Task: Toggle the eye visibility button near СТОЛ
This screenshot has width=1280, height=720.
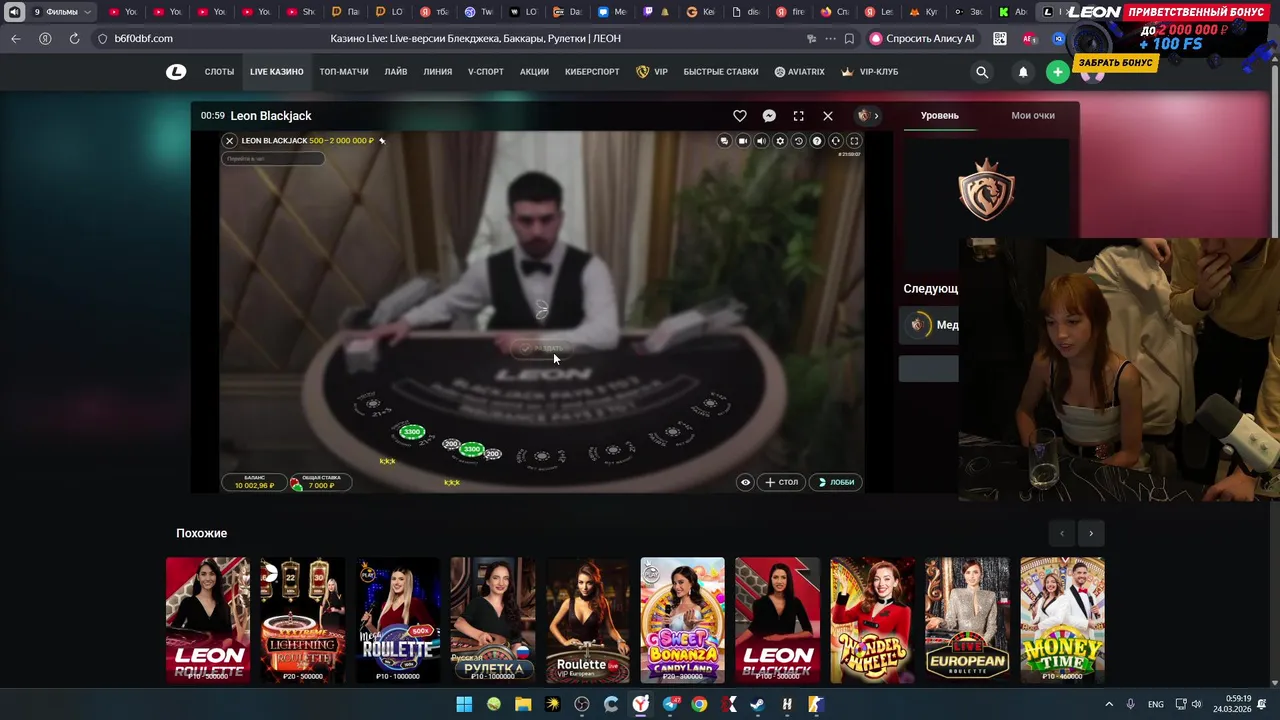Action: (x=745, y=482)
